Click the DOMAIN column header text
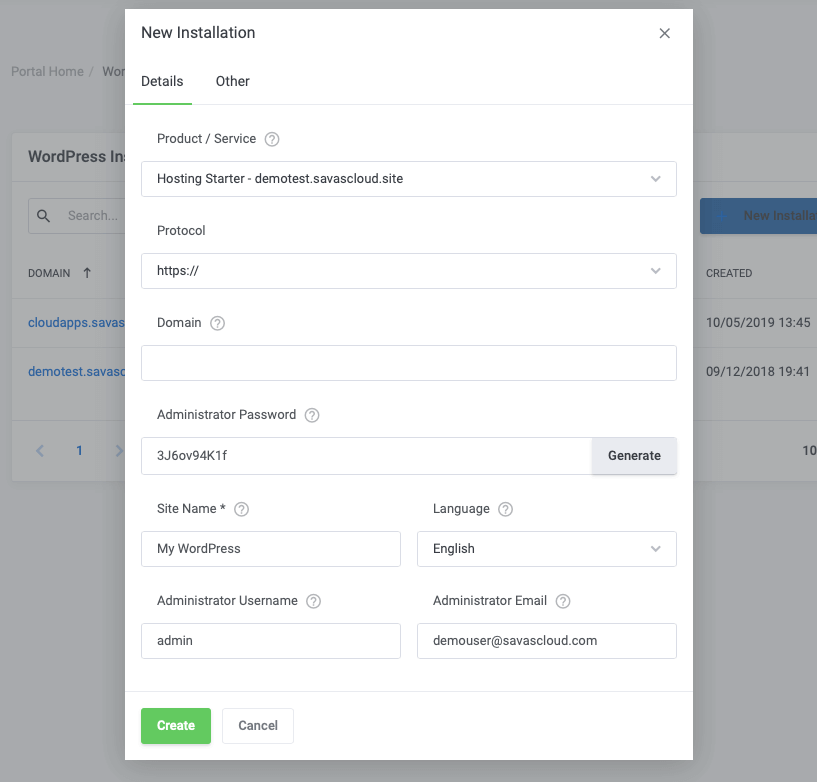Viewport: 817px width, 782px height. pyautogui.click(x=49, y=274)
